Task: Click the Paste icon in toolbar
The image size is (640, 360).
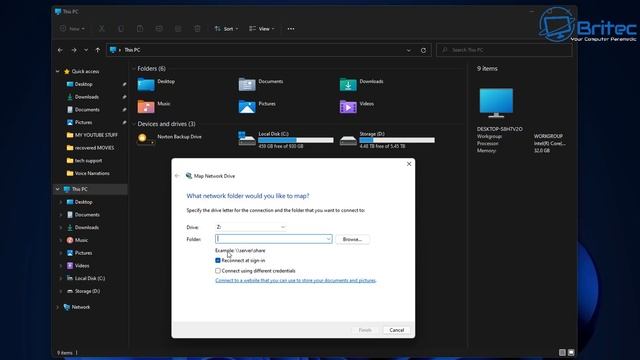Action: coord(140,29)
